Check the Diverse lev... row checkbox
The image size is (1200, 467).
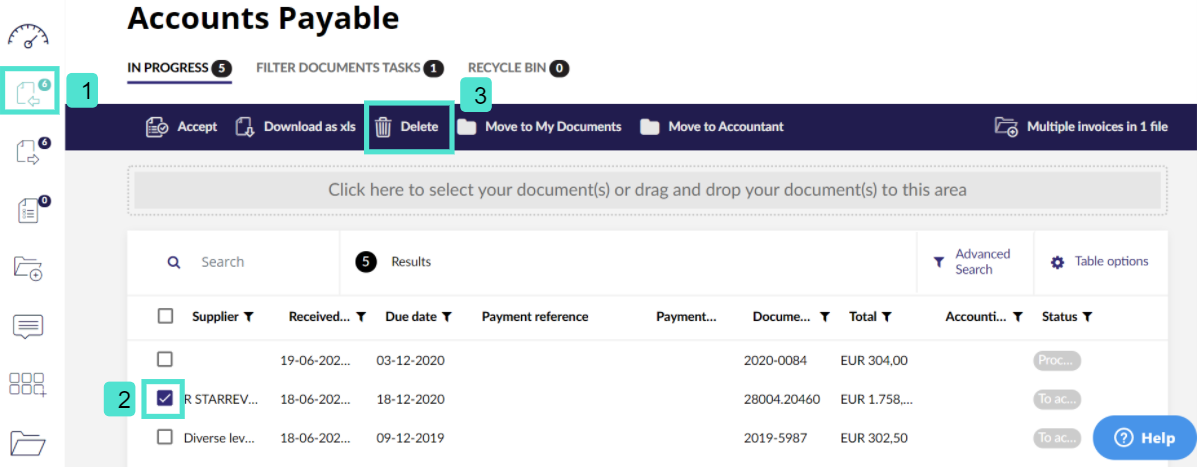165,437
